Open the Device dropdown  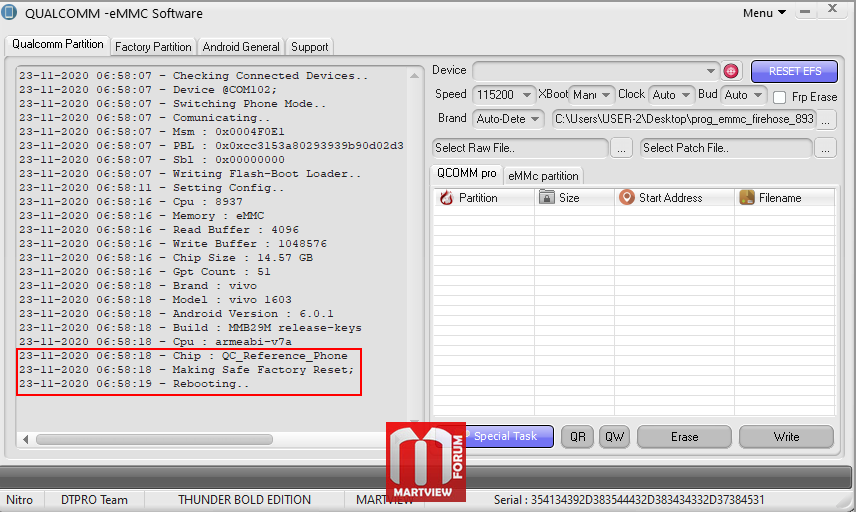pos(595,71)
